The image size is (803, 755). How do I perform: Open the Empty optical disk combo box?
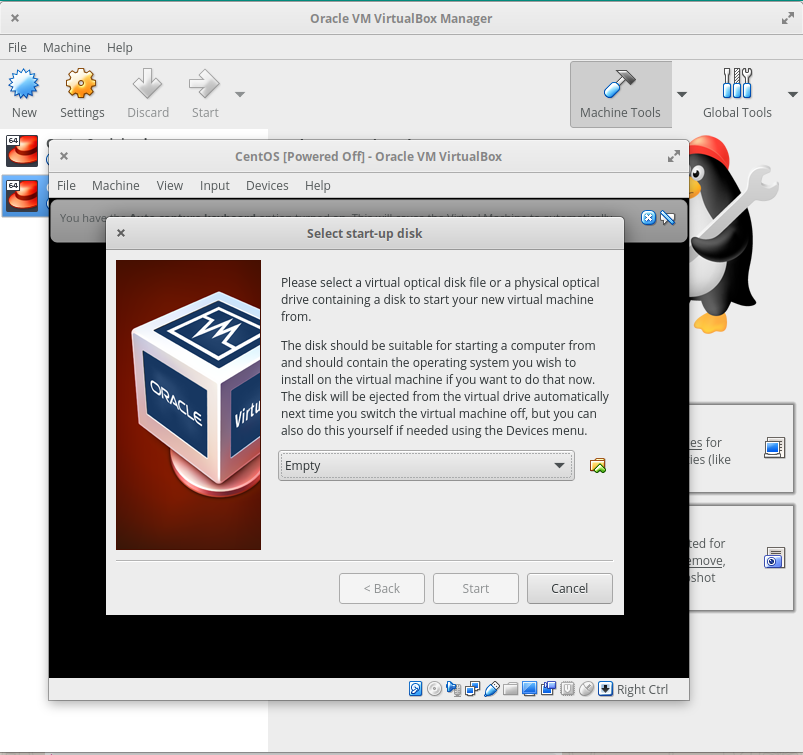[x=426, y=466]
